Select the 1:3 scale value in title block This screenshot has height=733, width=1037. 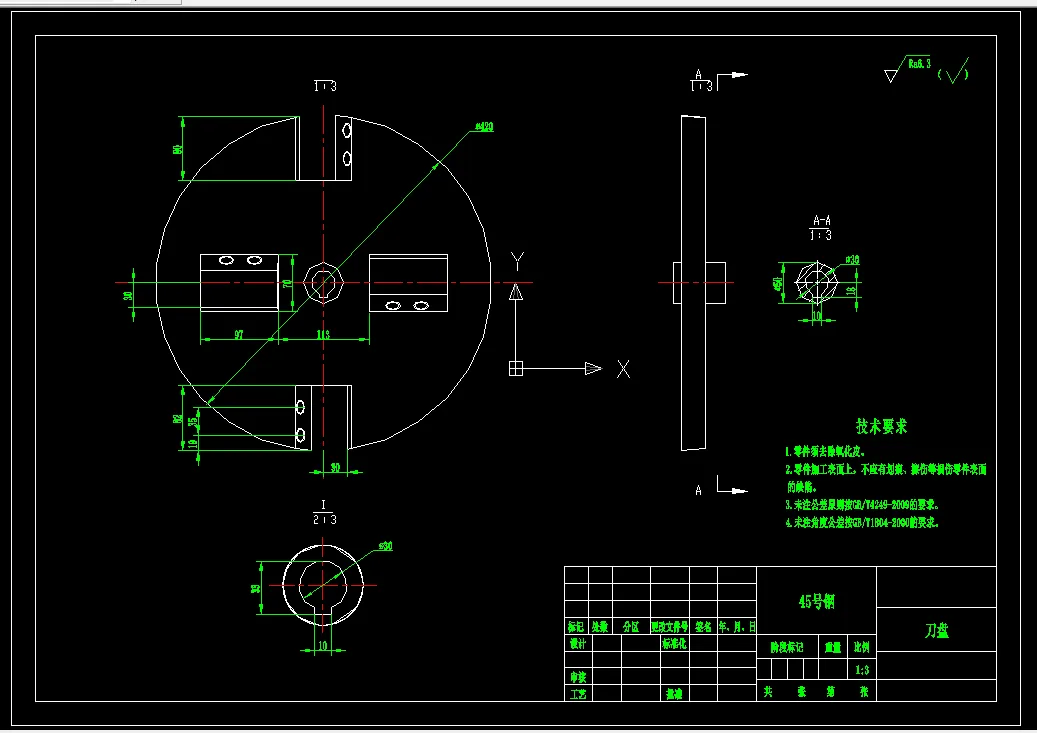(862, 669)
